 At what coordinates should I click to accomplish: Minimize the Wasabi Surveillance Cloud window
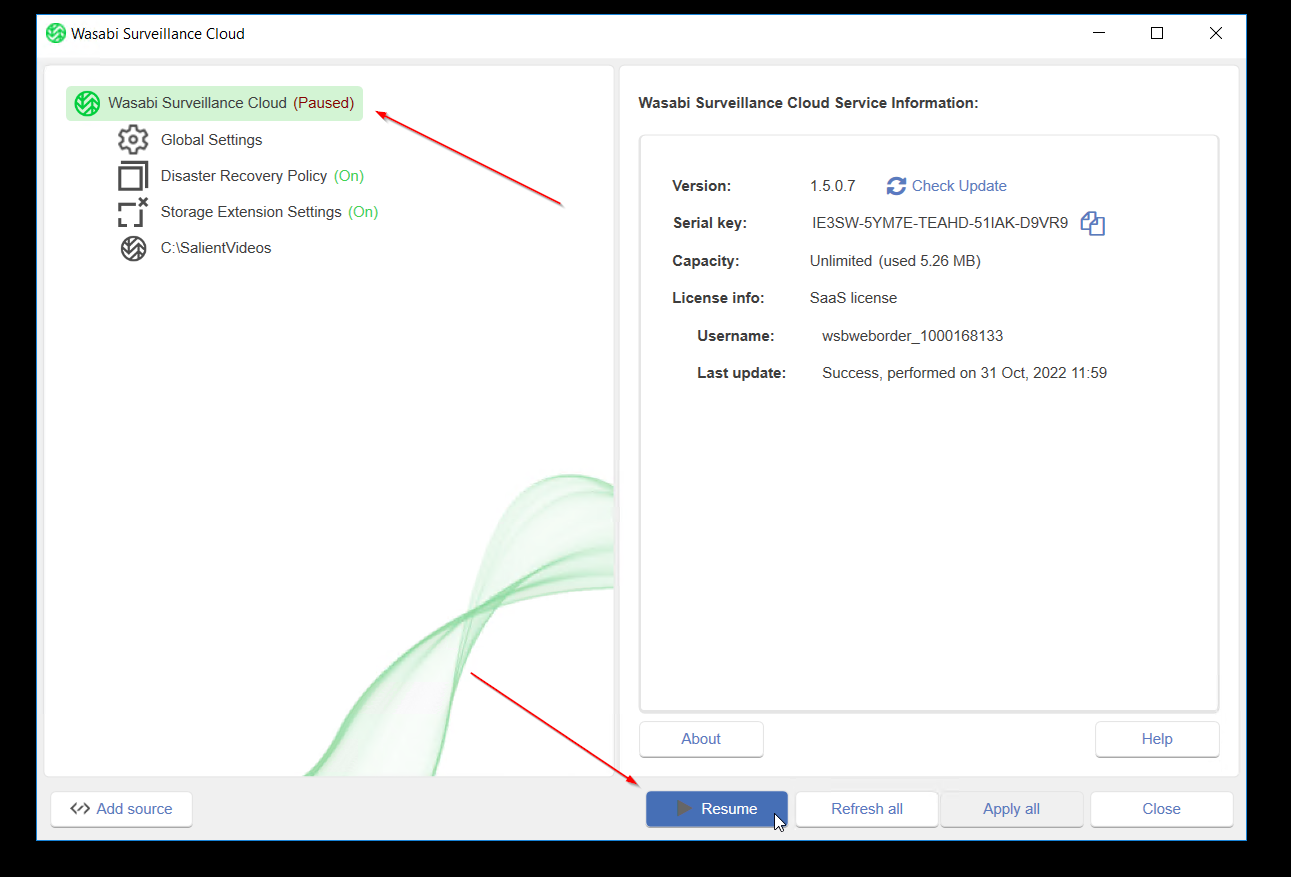1098,33
